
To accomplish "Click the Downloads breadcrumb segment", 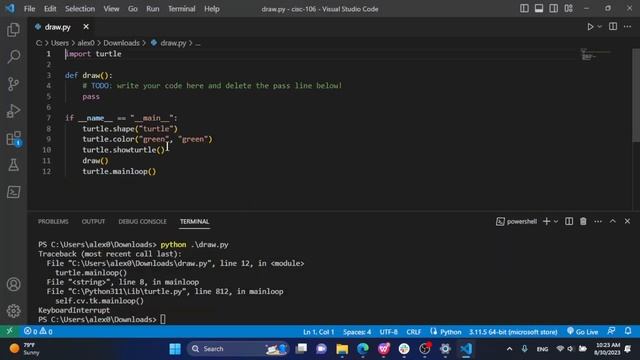I will [121, 43].
